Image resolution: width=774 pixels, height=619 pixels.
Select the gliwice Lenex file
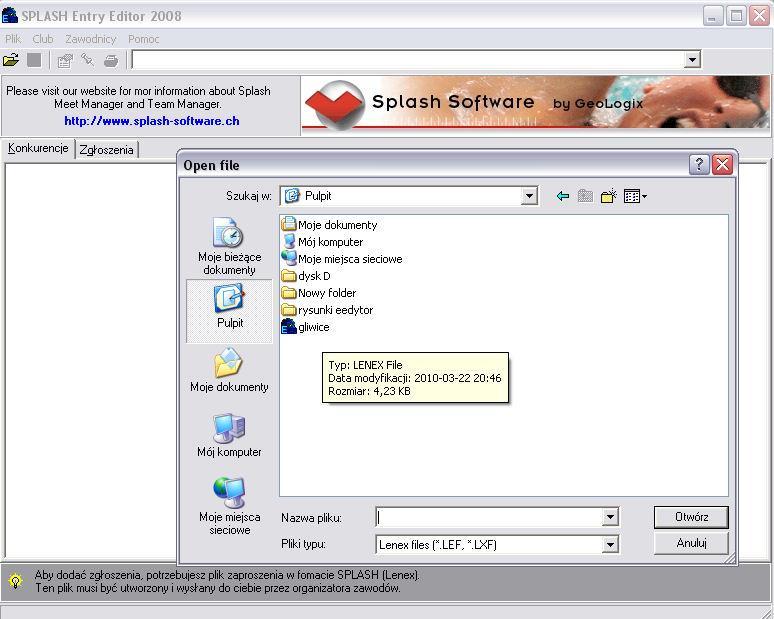305,327
